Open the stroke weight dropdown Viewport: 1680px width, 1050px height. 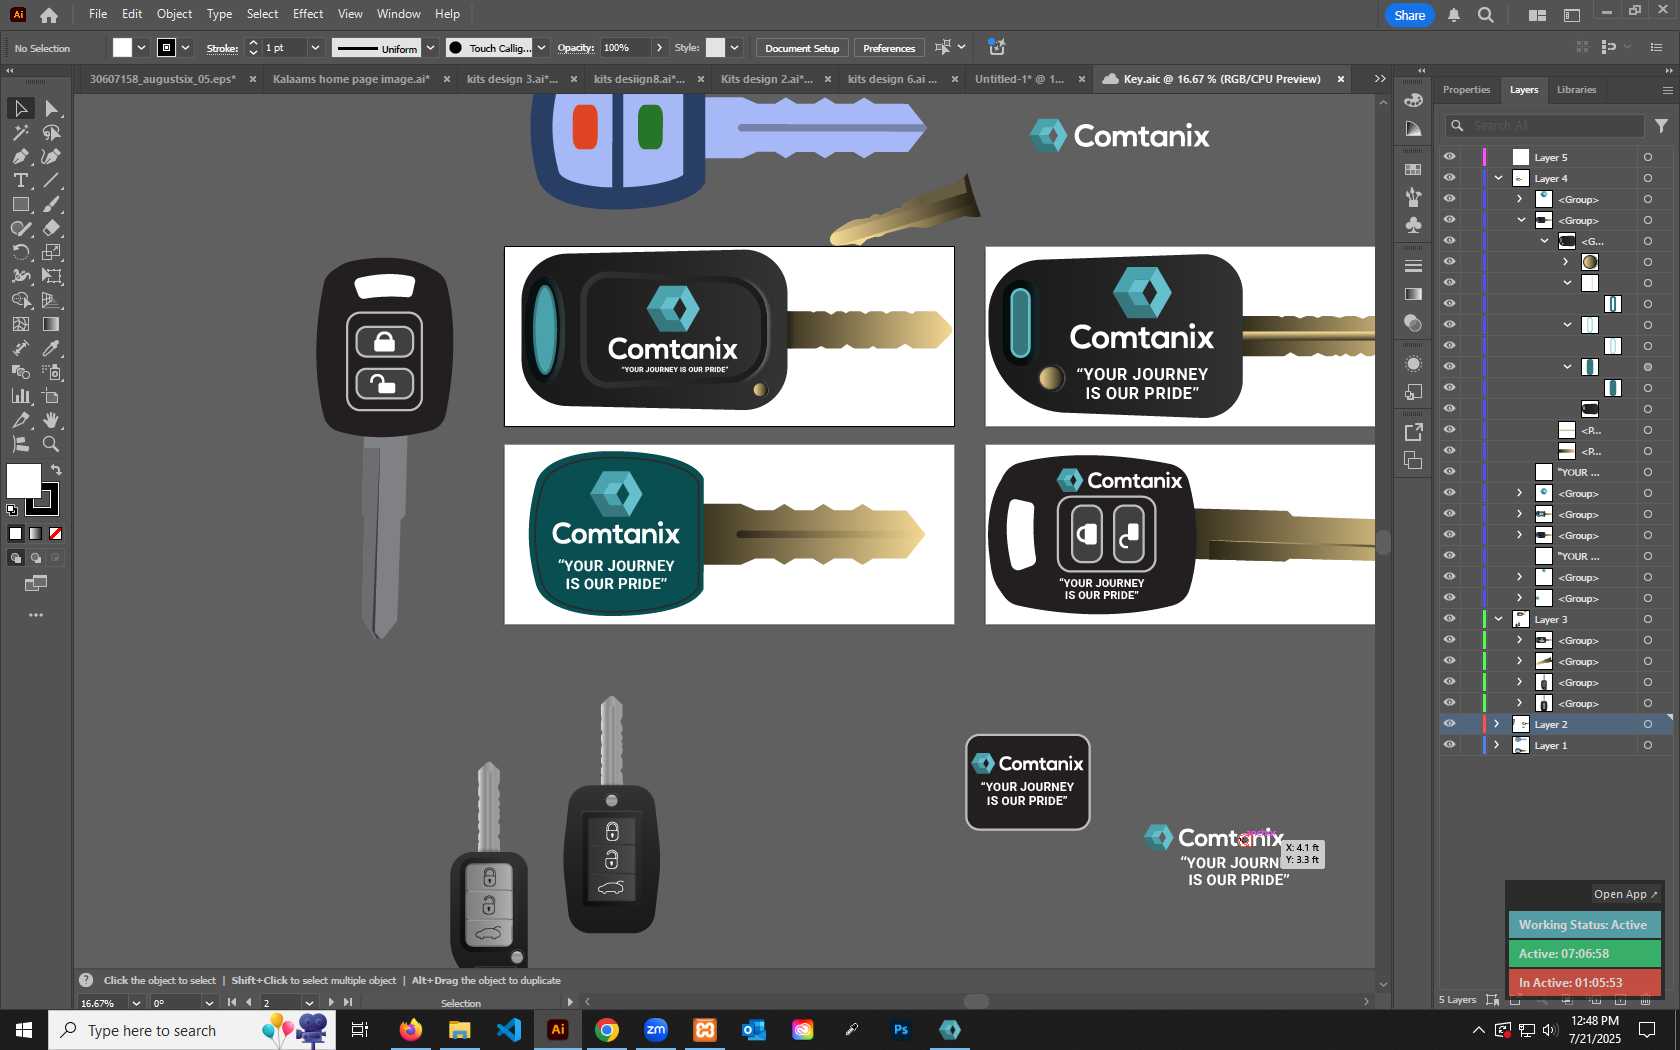[315, 48]
